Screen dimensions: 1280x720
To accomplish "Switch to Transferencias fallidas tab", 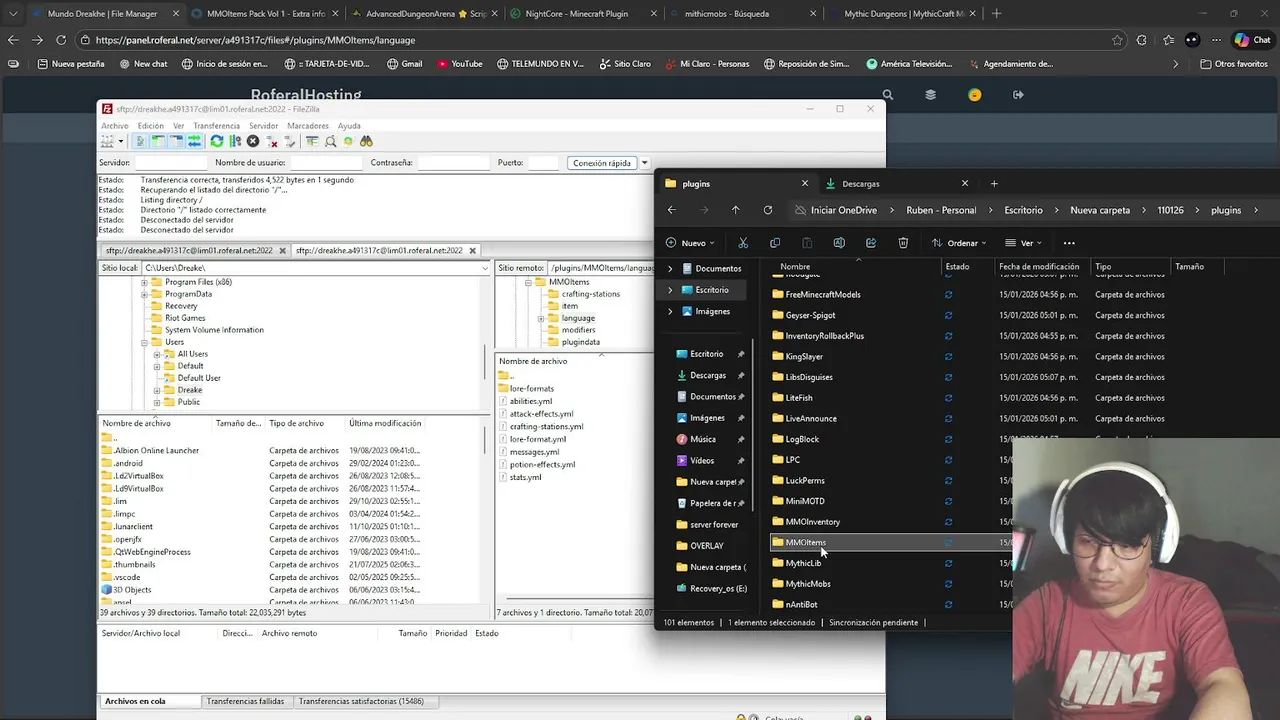I will click(x=245, y=701).
